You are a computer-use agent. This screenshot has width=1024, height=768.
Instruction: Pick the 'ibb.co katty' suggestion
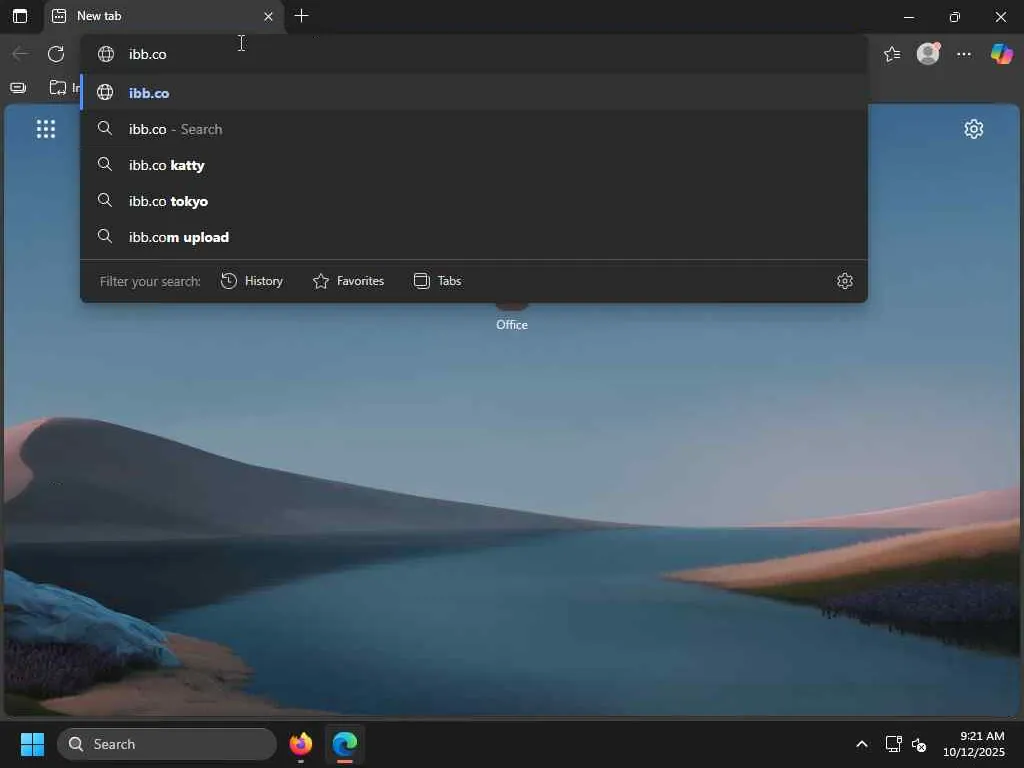pos(474,165)
